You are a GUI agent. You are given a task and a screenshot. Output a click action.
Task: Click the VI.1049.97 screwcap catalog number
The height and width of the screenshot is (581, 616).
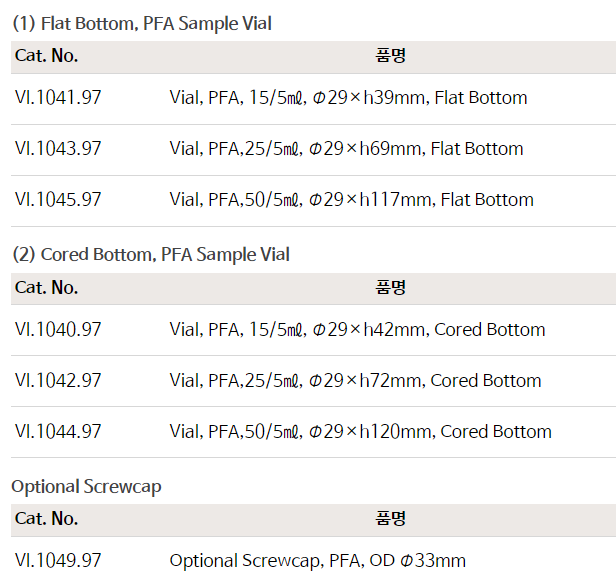click(x=58, y=561)
